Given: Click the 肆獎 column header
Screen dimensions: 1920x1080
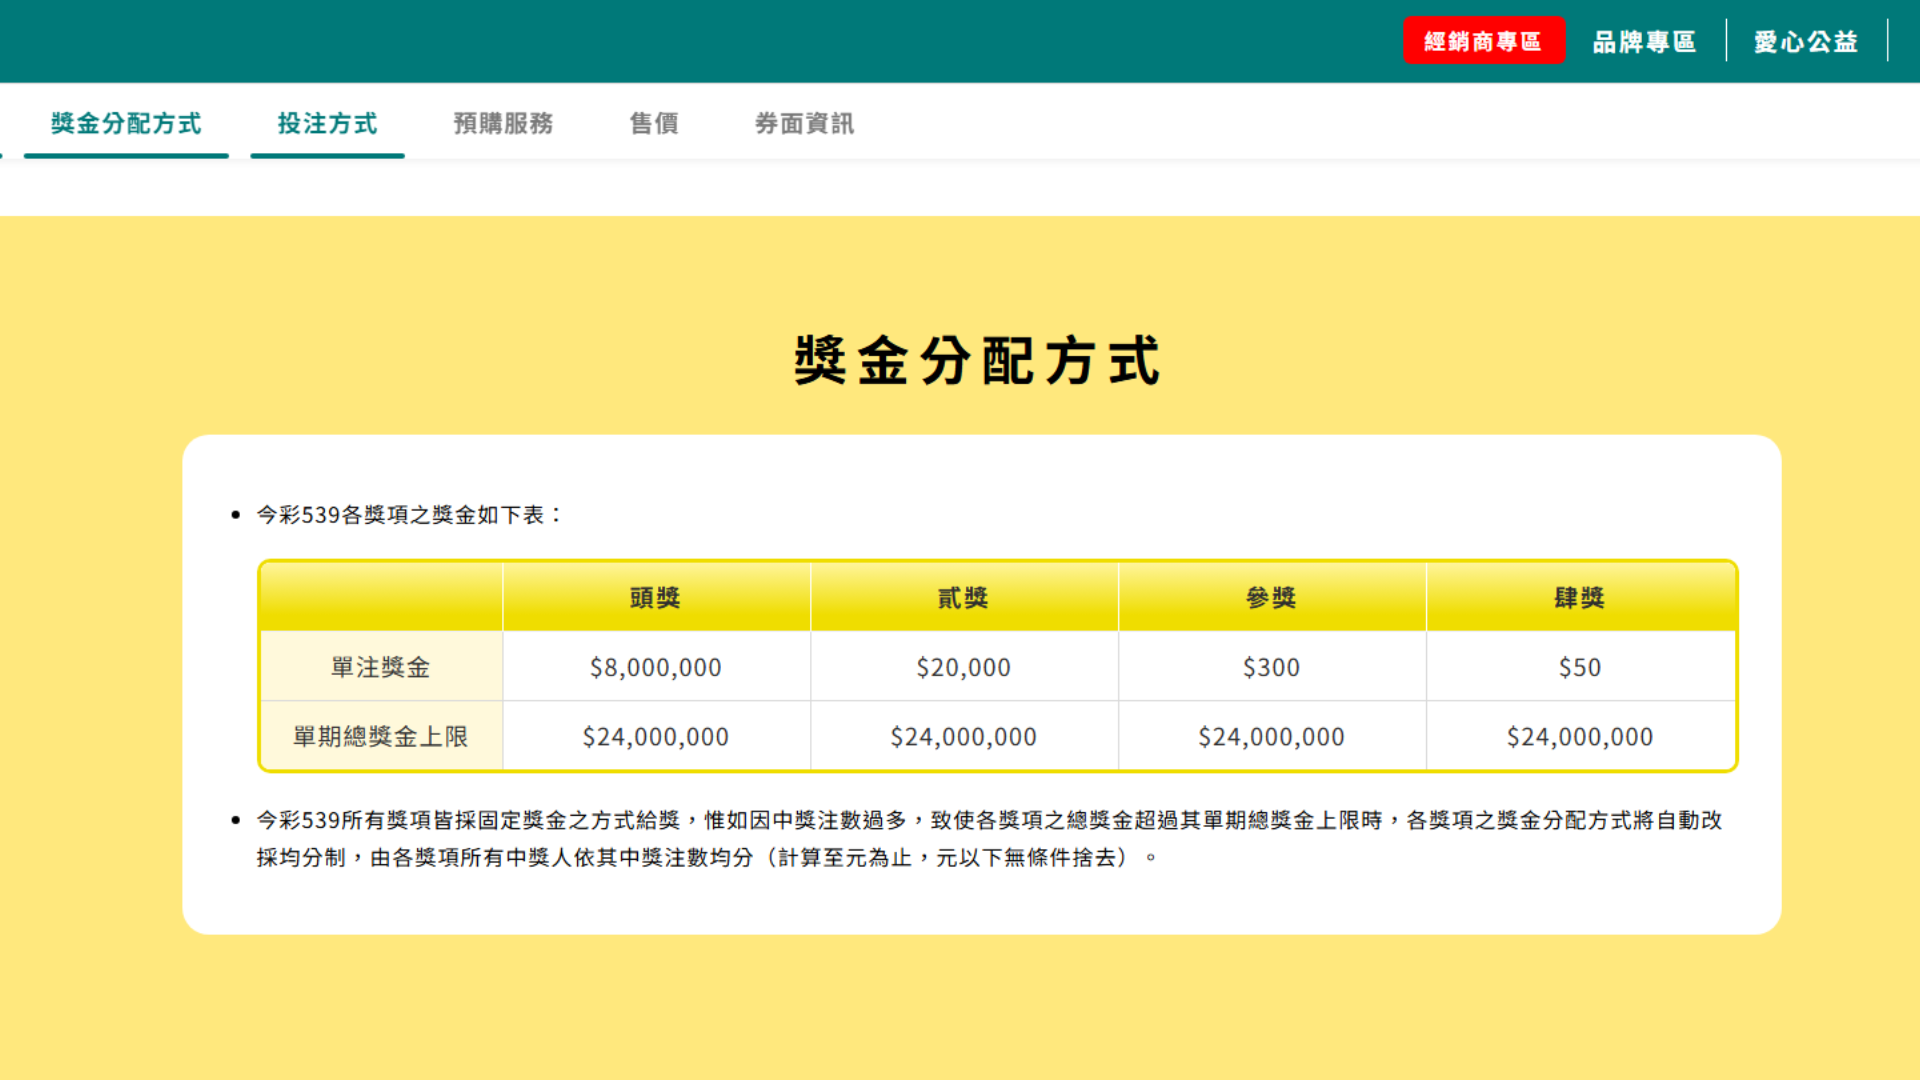Looking at the screenshot, I should 1580,597.
